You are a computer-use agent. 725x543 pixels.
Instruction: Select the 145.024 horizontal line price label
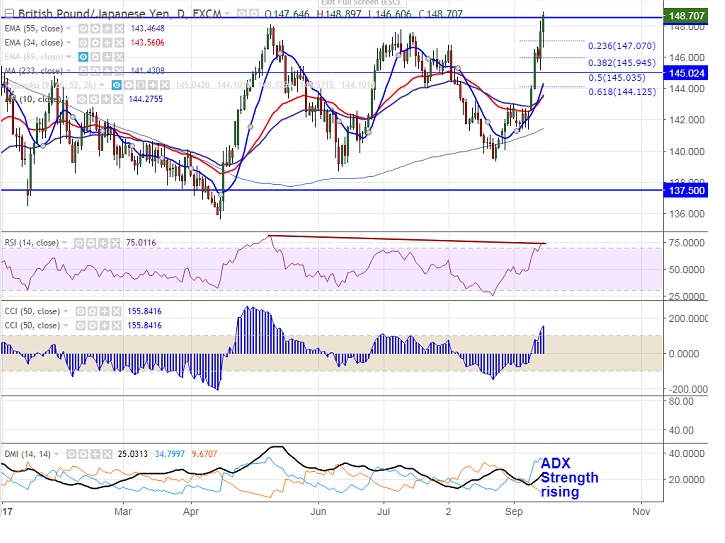pyautogui.click(x=685, y=73)
